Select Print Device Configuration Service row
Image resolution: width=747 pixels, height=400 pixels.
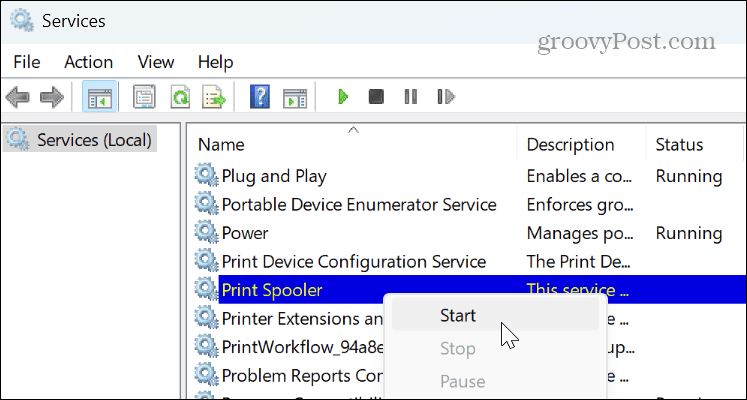pos(353,261)
